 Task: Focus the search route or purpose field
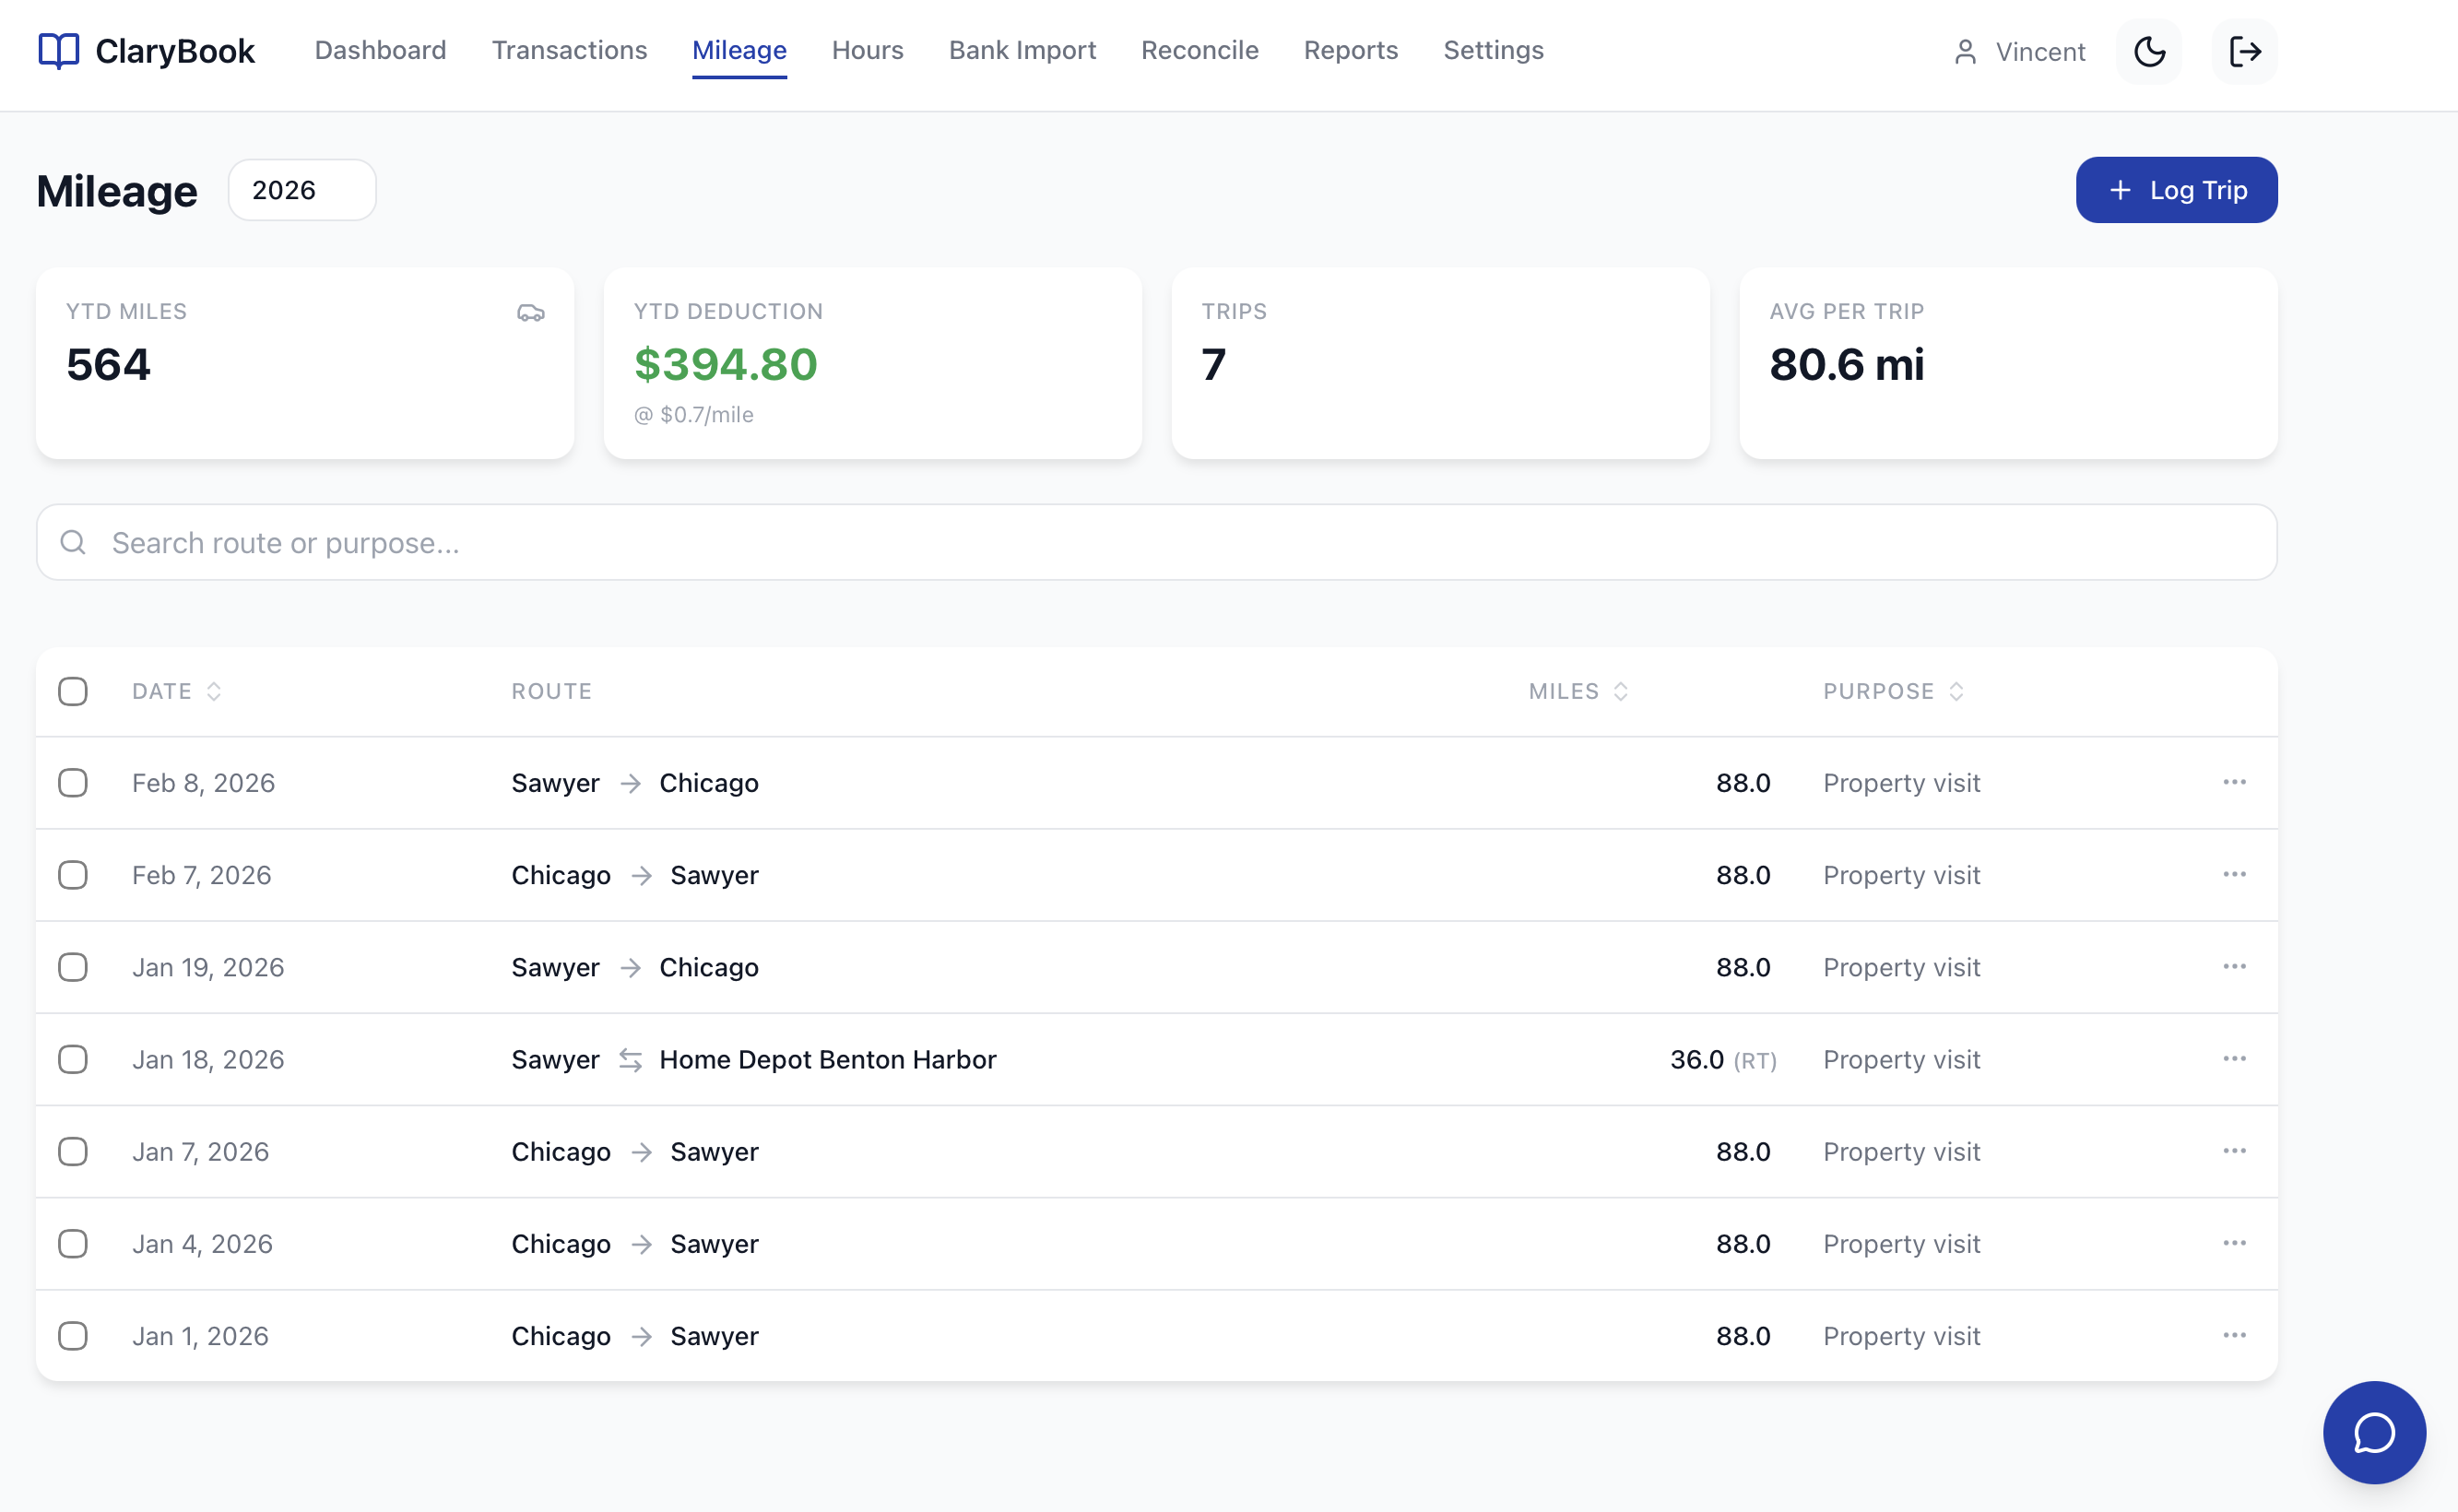pyautogui.click(x=1156, y=542)
